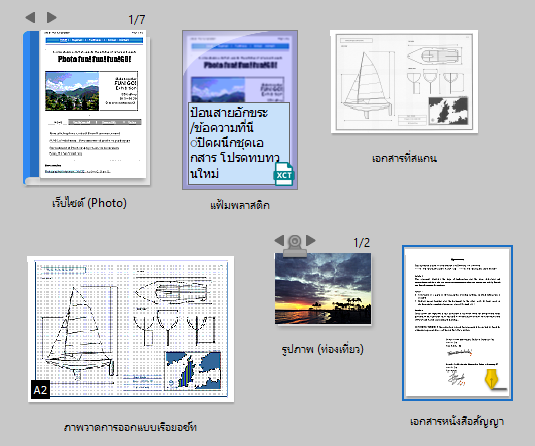The height and width of the screenshot is (446, 535).
Task: Go to next page of รูปภาพ (ท่องเที่ยว) stack
Action: (x=310, y=240)
